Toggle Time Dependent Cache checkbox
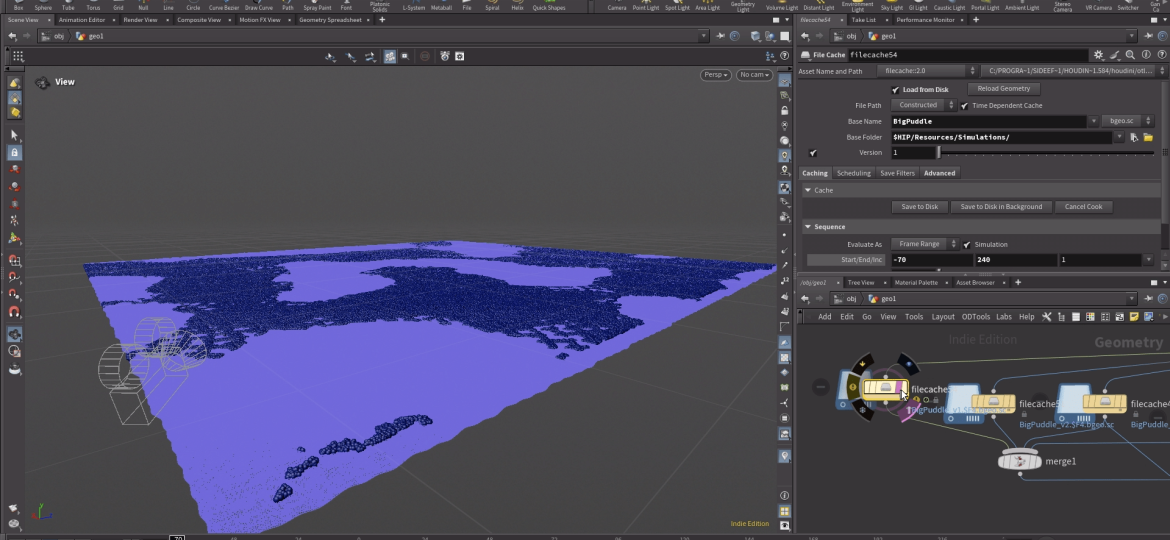 click(964, 105)
